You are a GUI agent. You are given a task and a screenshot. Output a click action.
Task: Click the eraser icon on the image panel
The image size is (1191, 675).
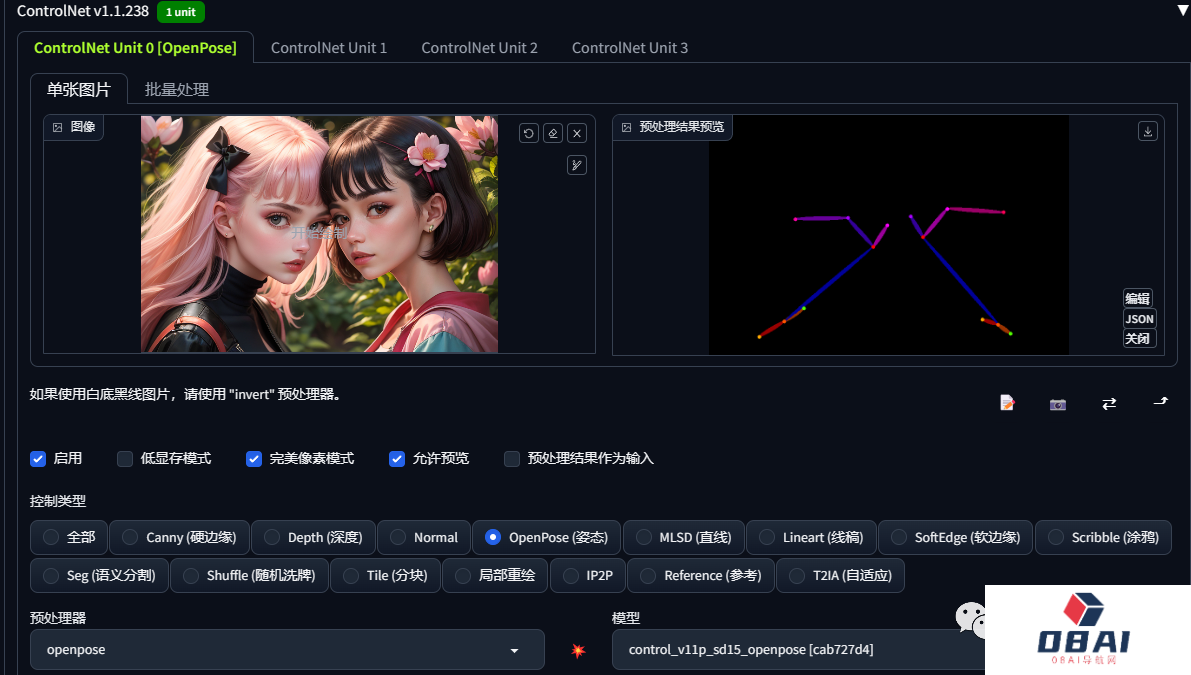click(x=553, y=133)
